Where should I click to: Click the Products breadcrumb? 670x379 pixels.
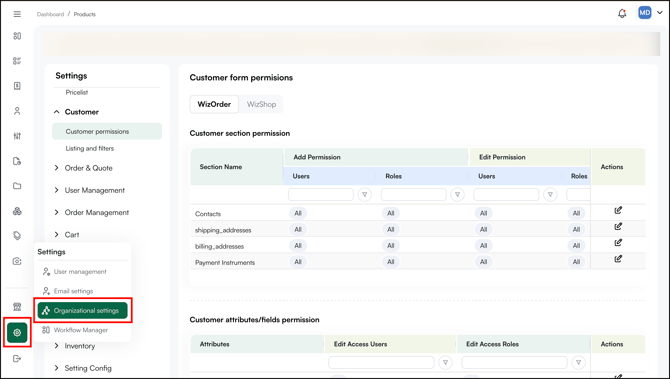tap(85, 14)
